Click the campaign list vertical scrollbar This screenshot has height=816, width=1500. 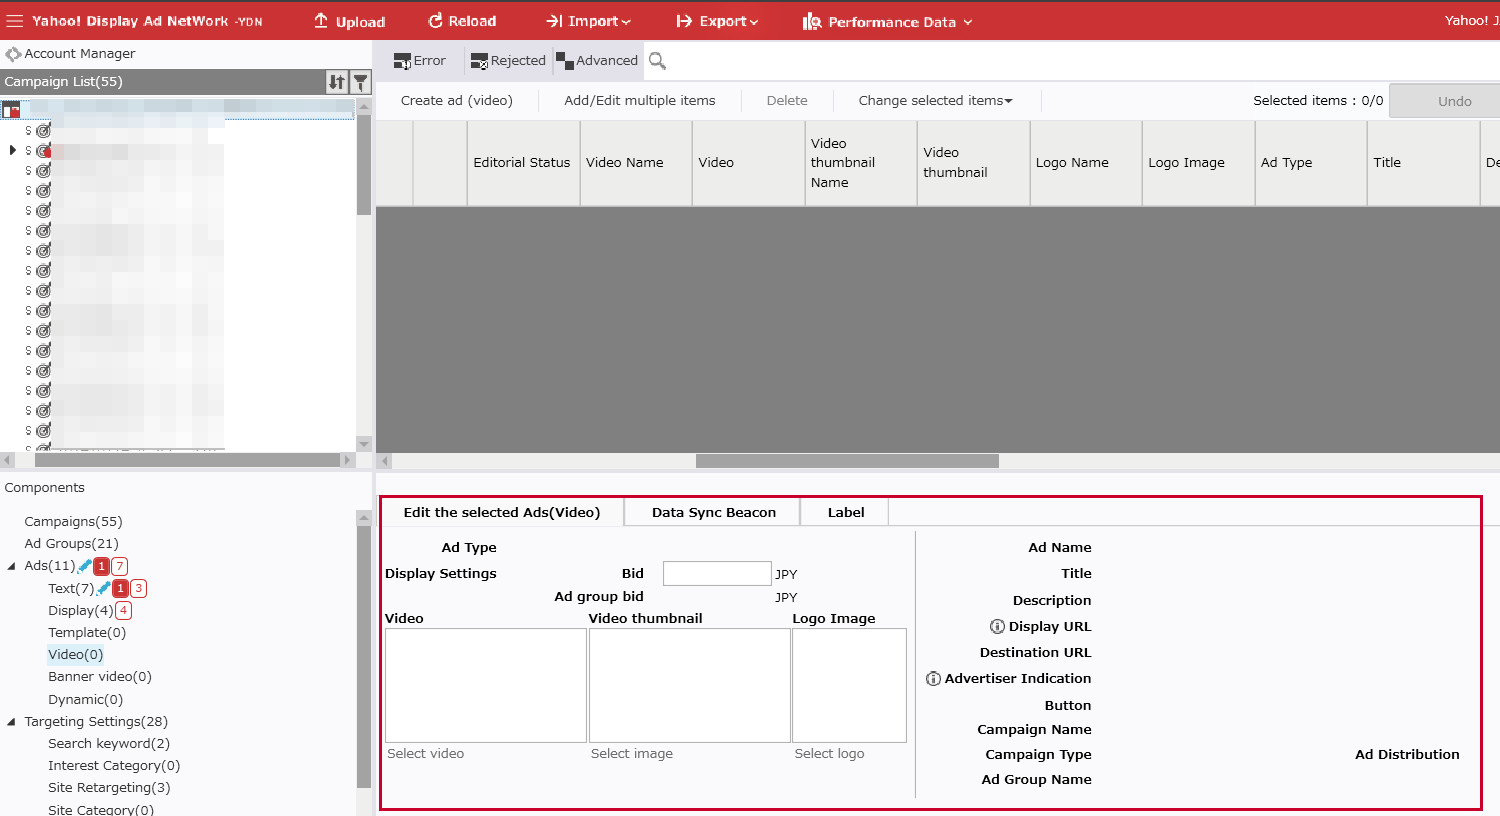[x=364, y=165]
